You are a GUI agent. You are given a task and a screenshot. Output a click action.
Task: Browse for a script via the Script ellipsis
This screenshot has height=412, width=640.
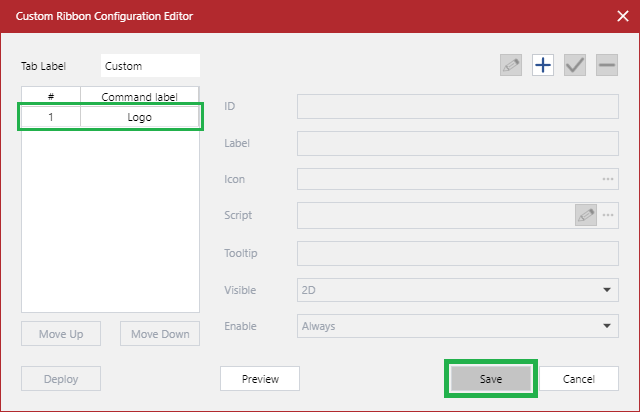[x=607, y=215]
